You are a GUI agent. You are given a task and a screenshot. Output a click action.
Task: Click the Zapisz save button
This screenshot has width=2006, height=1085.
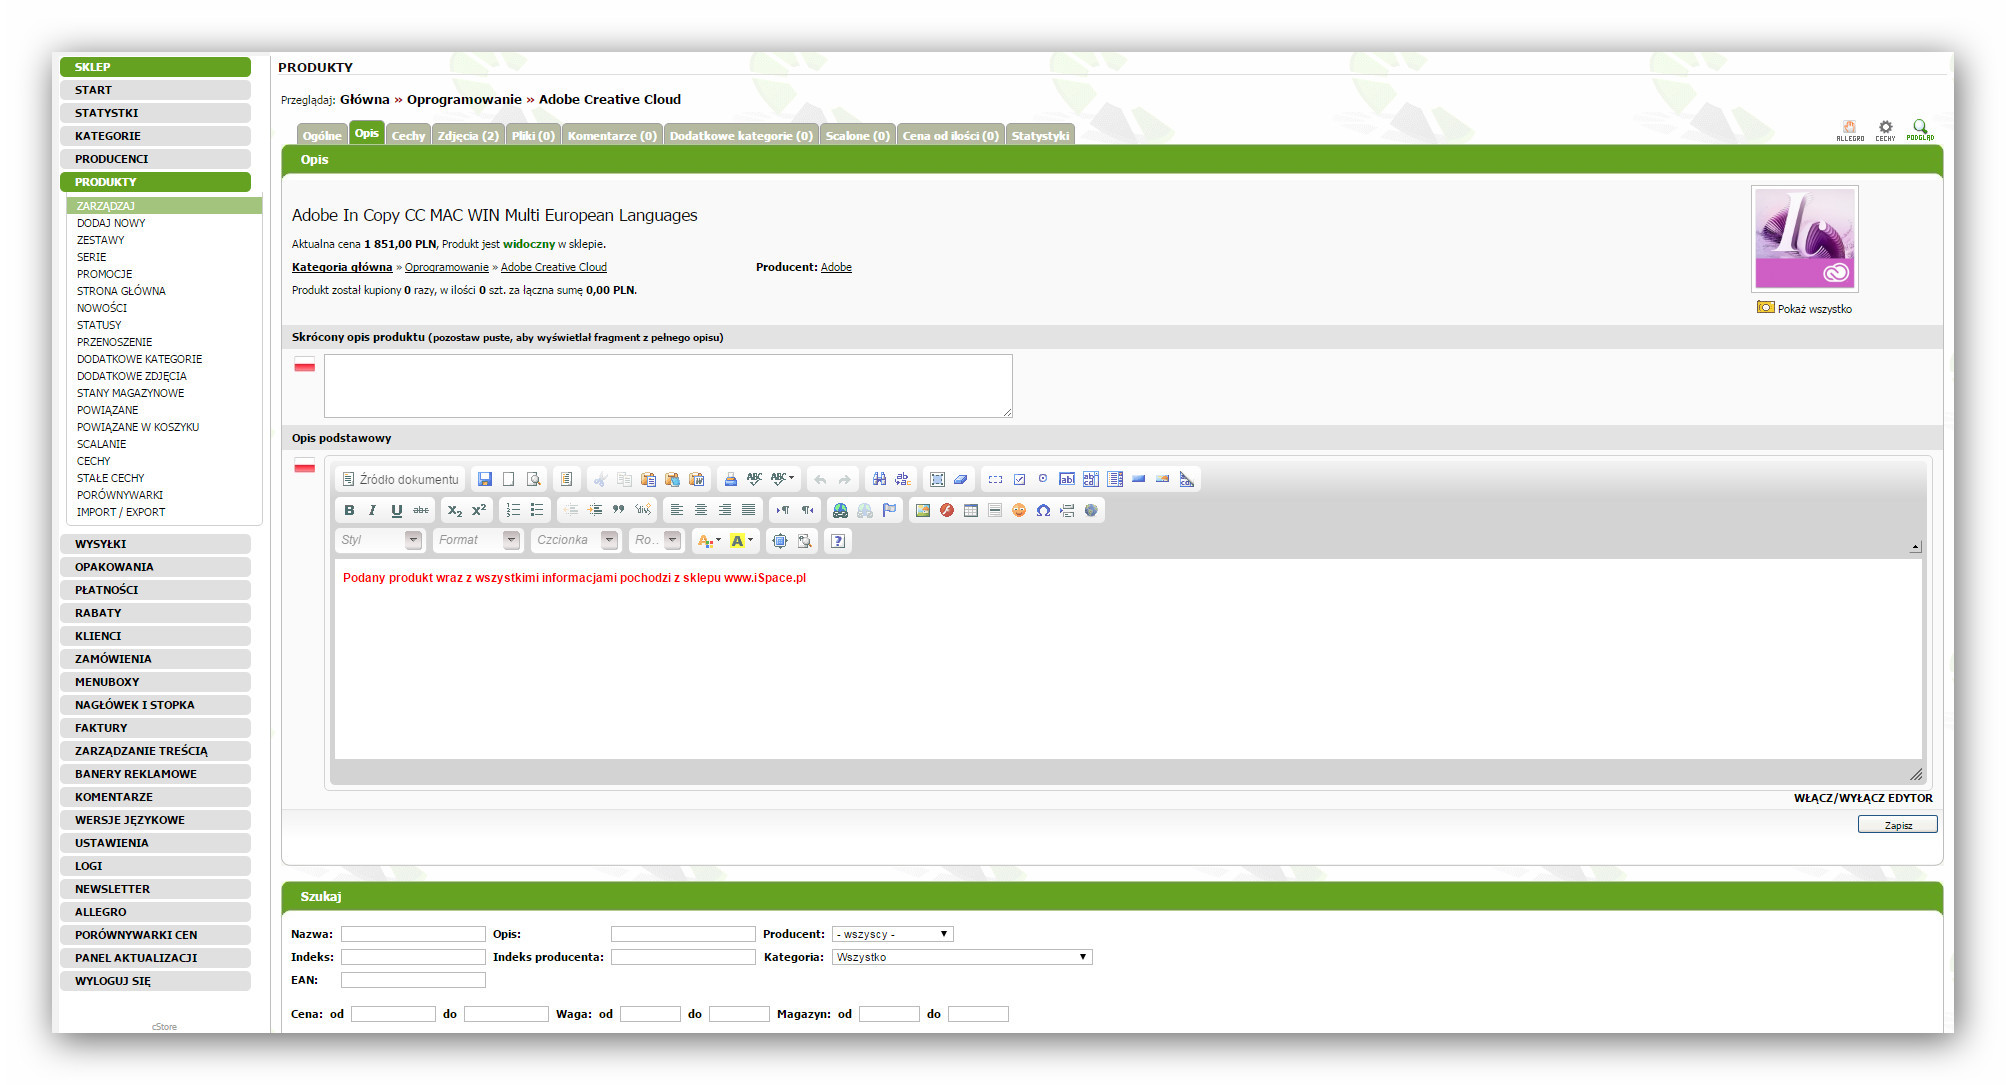coord(1897,825)
